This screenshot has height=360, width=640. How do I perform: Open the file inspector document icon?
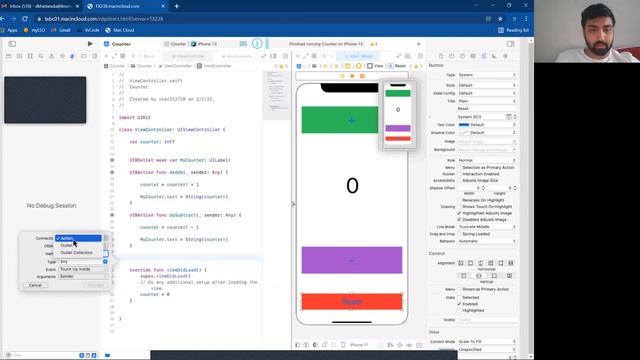[441, 56]
